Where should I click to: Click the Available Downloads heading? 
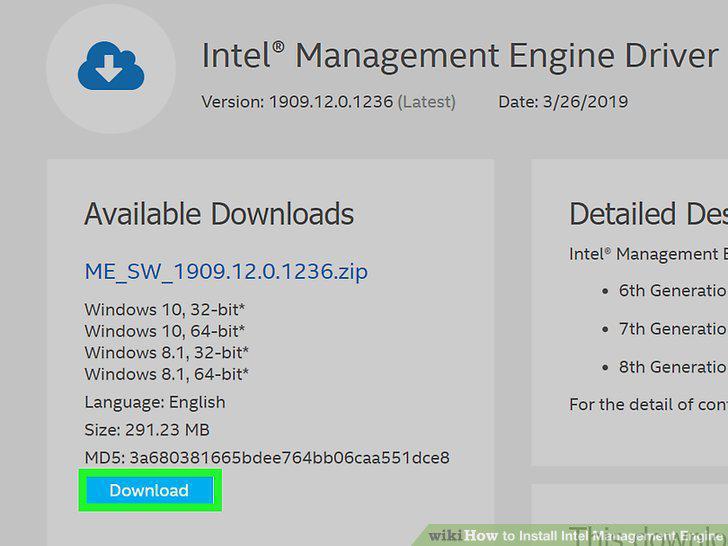tap(219, 214)
